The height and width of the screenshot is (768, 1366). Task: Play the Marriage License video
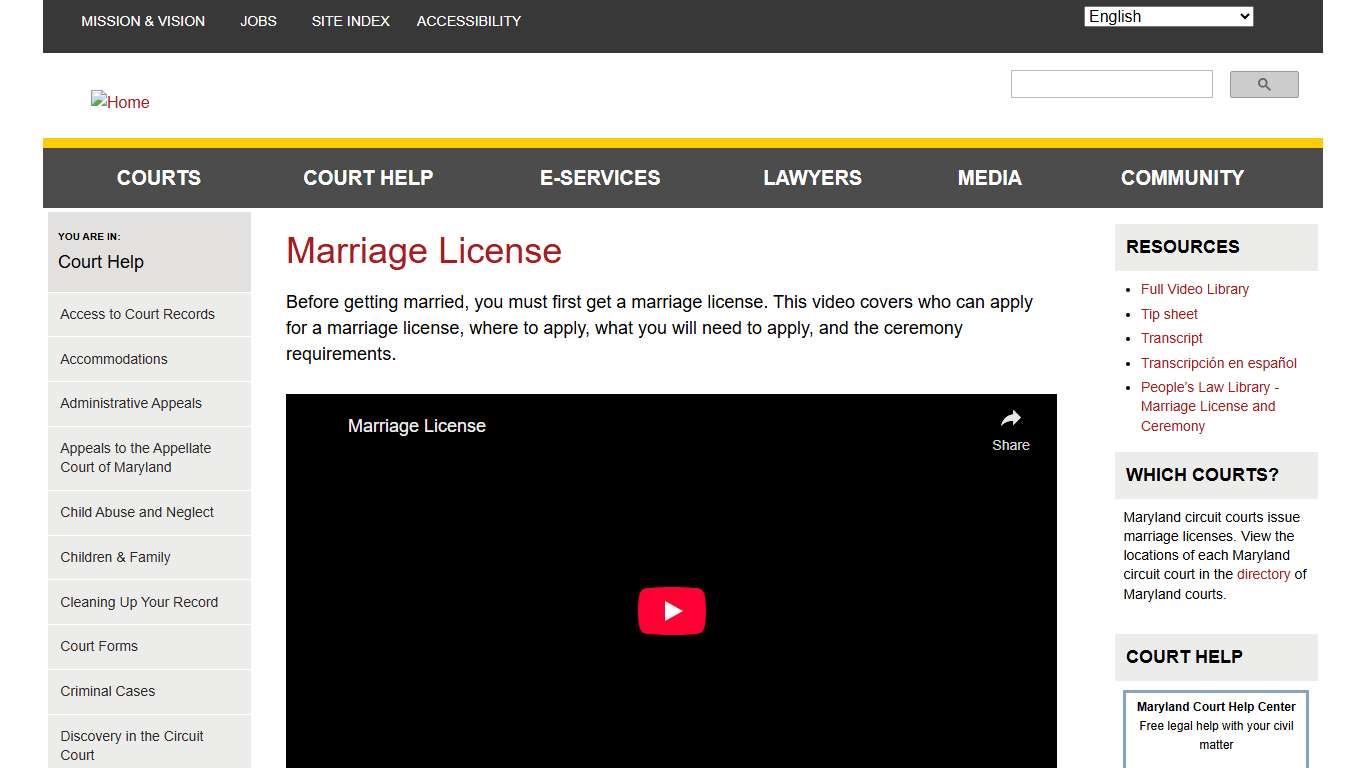click(671, 610)
